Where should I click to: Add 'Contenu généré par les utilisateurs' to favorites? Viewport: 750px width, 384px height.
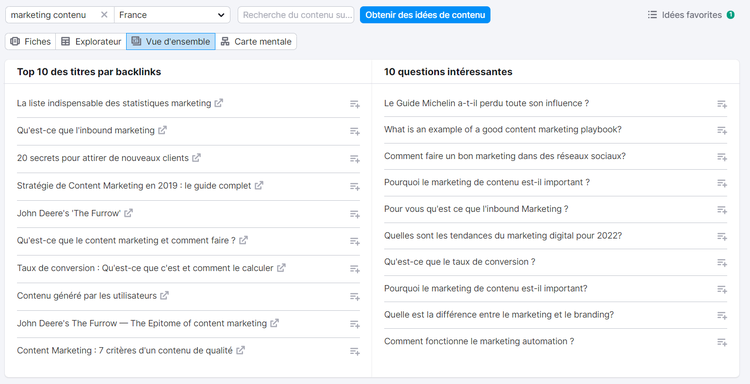click(x=354, y=296)
